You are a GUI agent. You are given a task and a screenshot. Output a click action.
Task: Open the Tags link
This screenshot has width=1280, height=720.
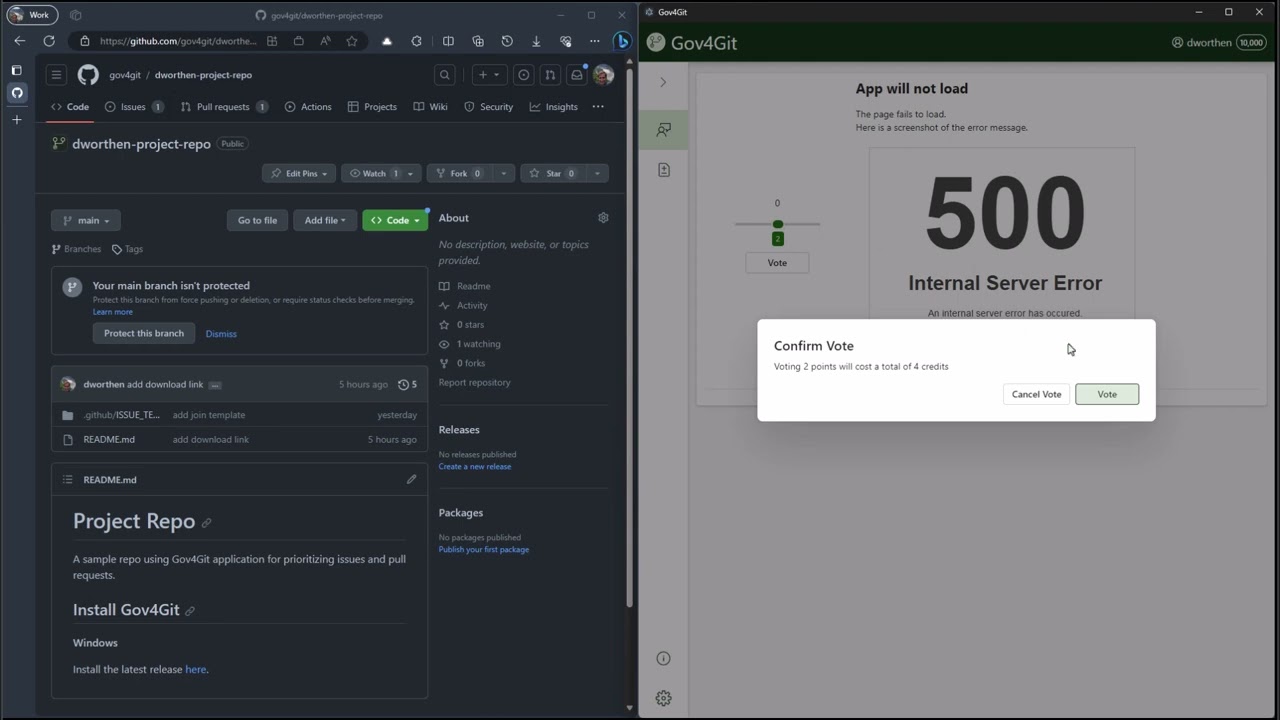pyautogui.click(x=127, y=249)
